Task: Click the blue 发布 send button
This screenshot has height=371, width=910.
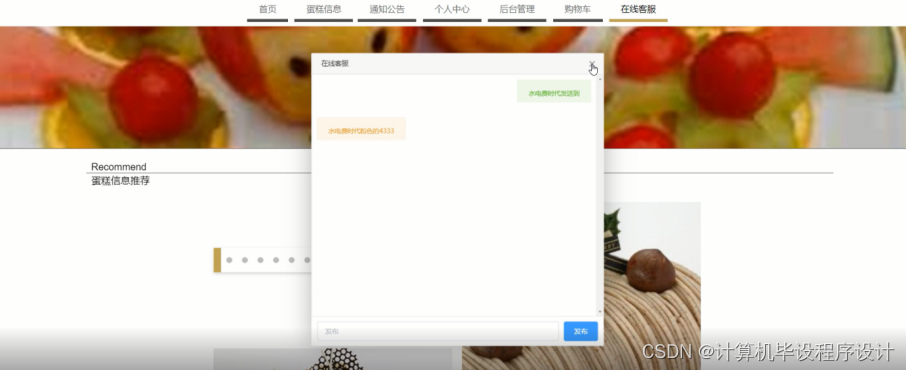Action: 580,331
